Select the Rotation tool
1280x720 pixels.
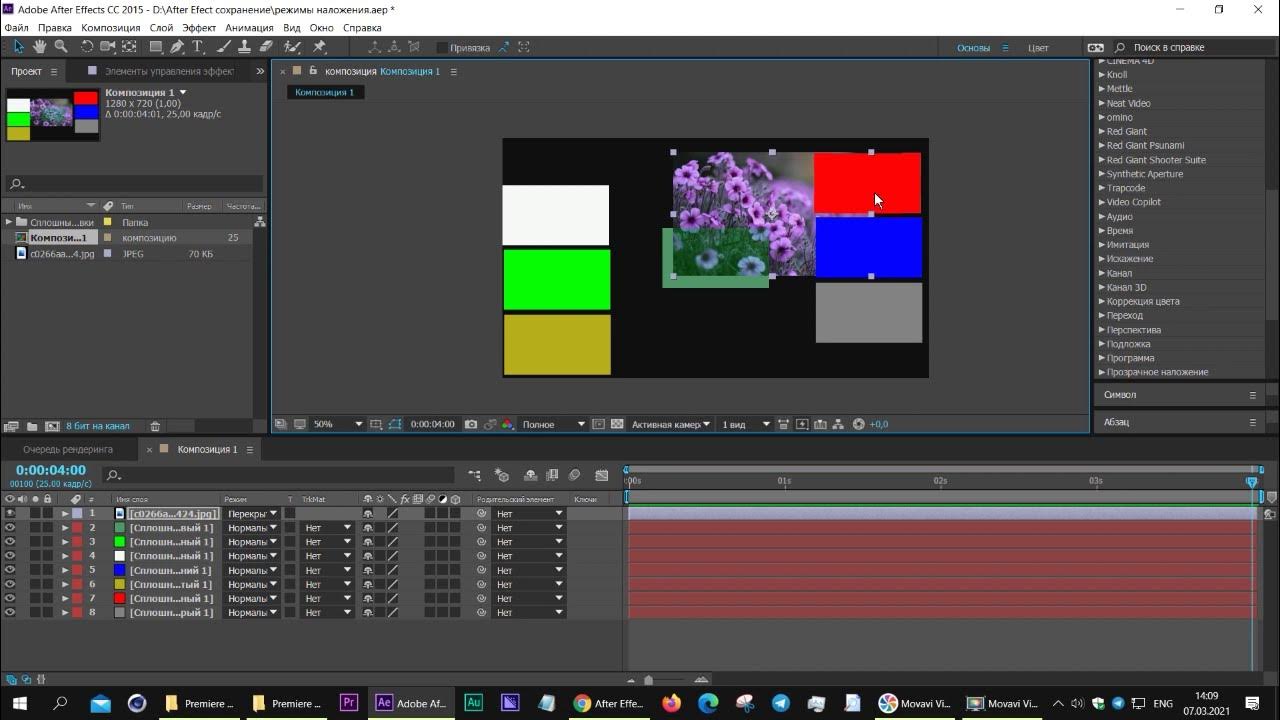87,47
